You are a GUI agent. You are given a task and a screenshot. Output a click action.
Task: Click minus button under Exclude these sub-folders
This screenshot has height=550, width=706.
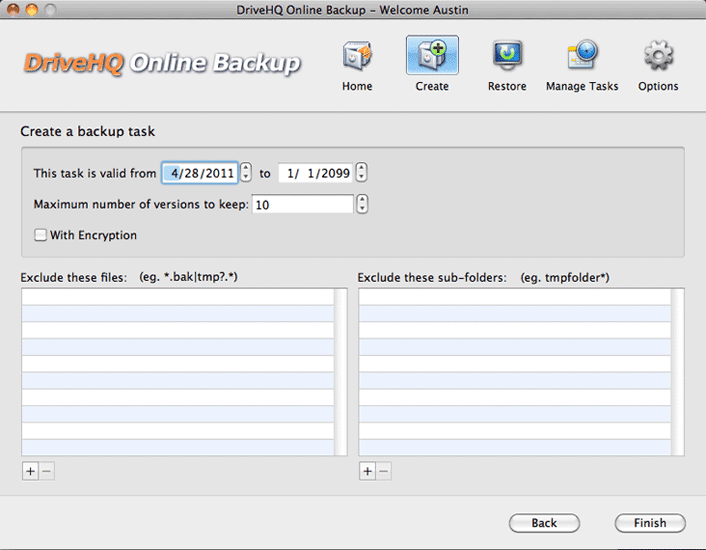click(x=384, y=471)
